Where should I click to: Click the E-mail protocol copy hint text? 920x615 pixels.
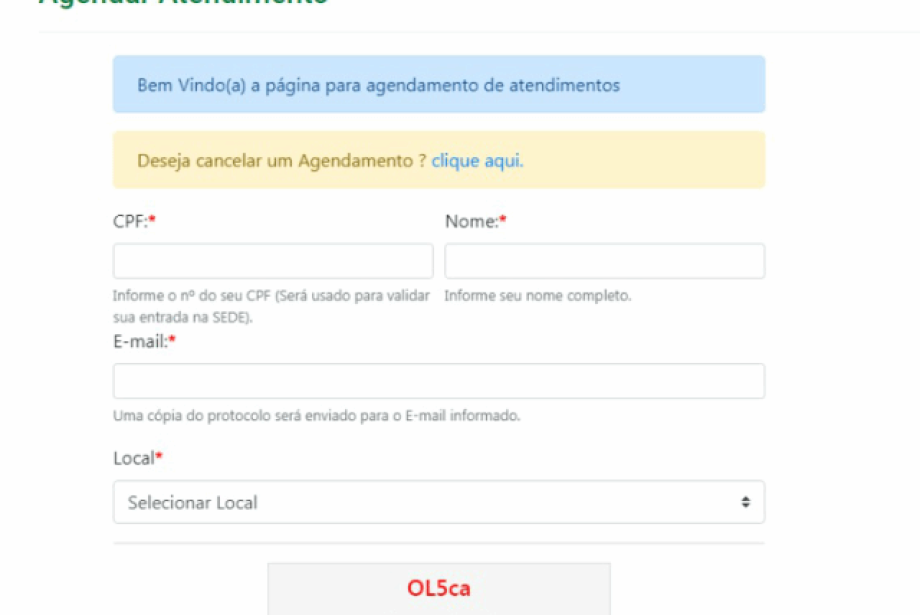tap(316, 415)
